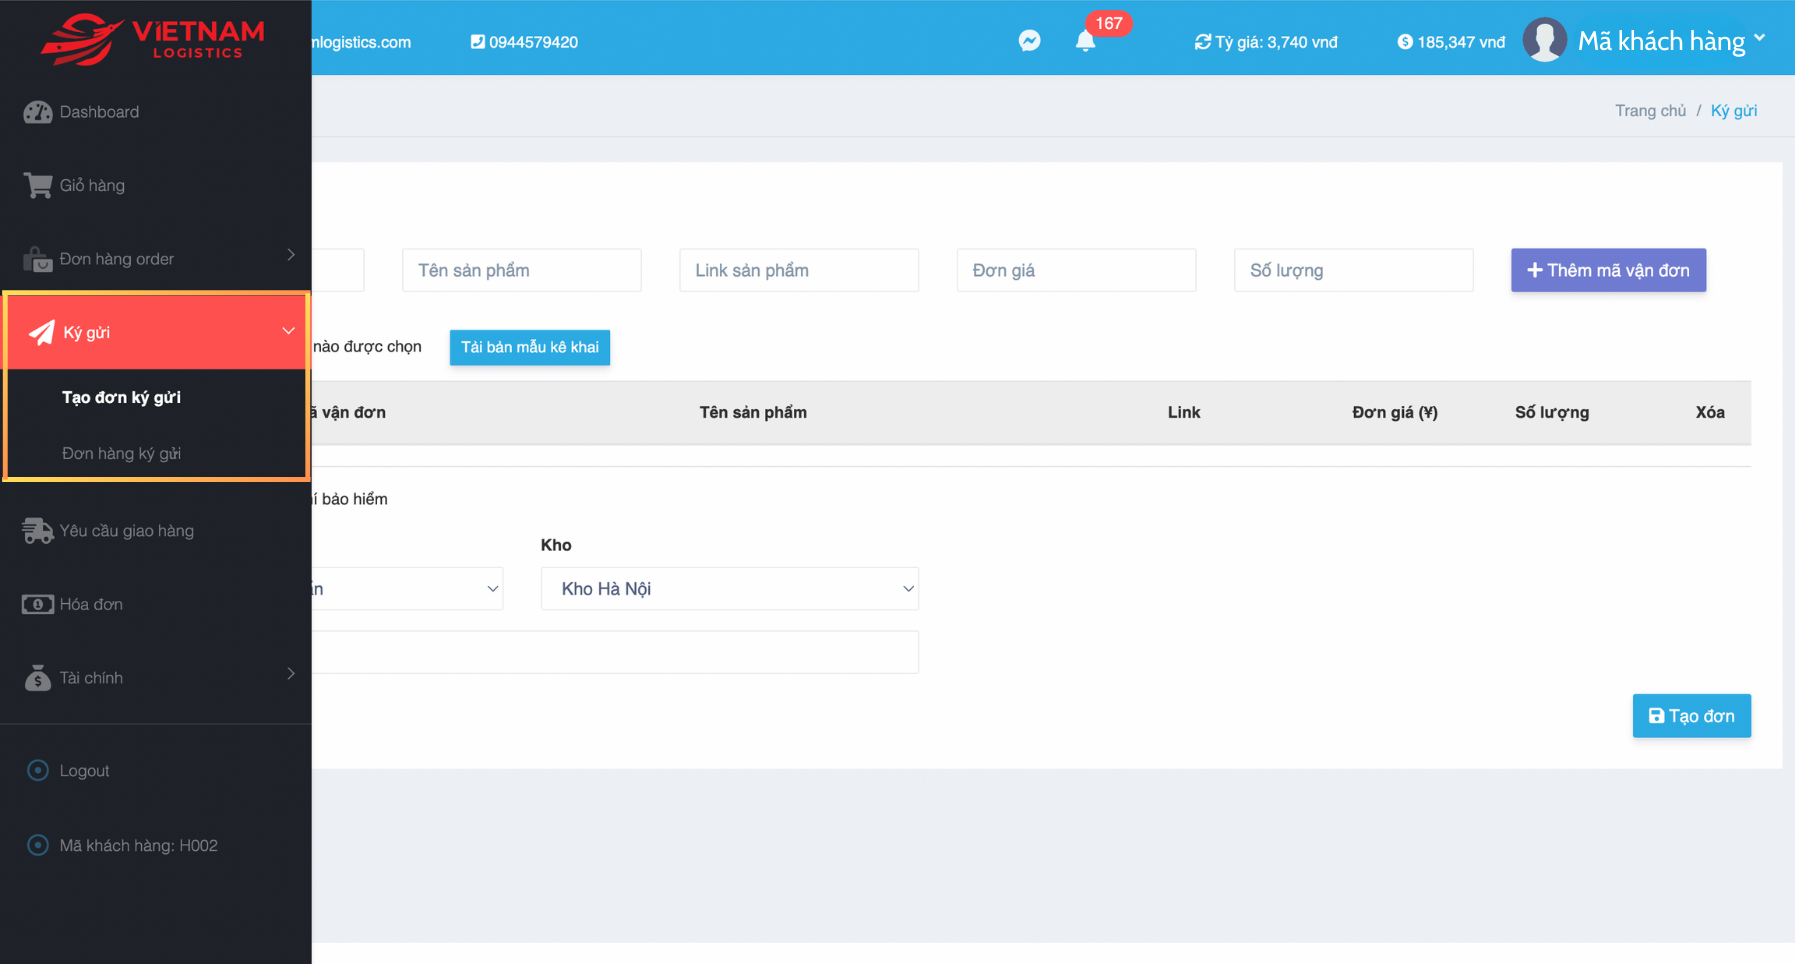Click the Số lượng column header
This screenshot has width=1795, height=964.
(x=1552, y=412)
